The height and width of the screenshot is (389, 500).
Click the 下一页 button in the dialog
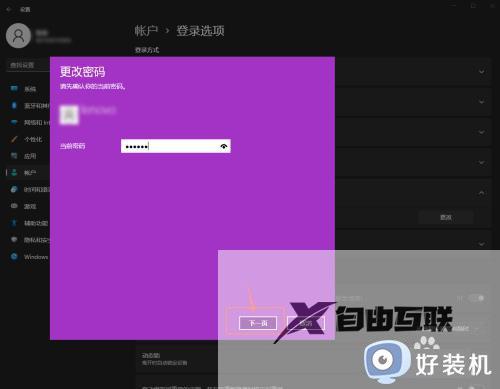(x=258, y=323)
